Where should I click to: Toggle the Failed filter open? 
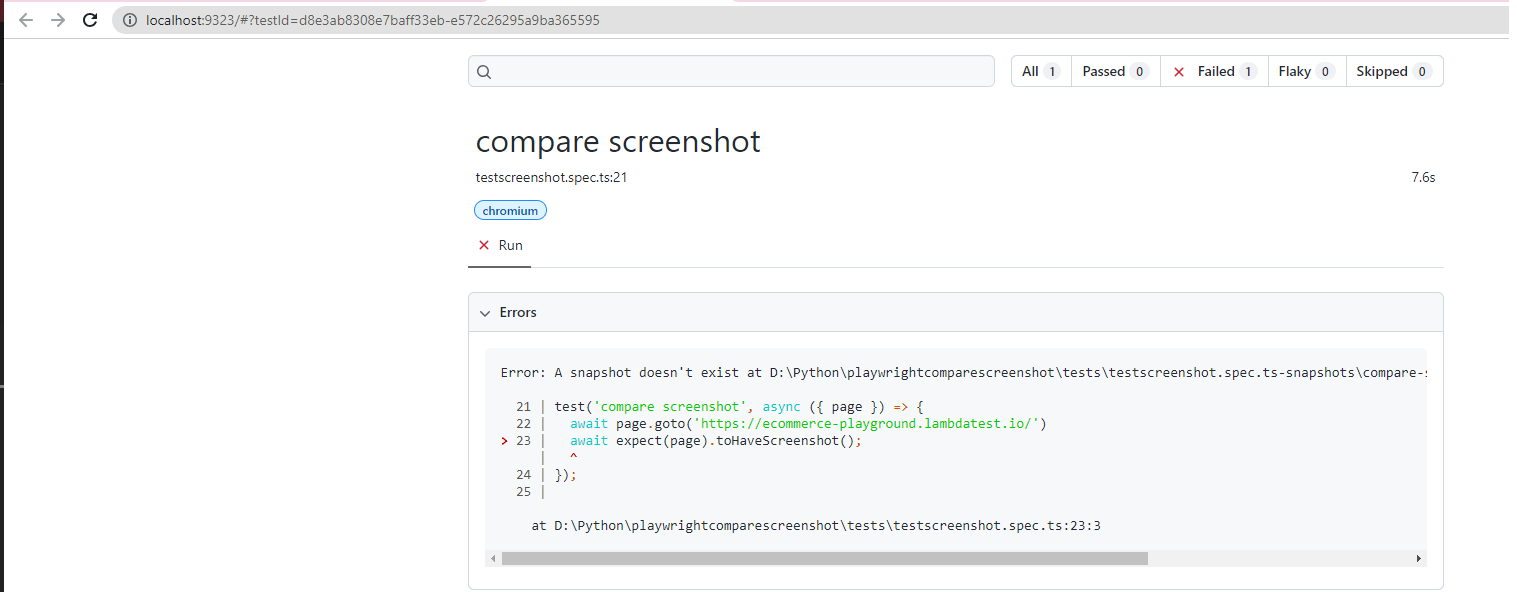tap(1212, 71)
